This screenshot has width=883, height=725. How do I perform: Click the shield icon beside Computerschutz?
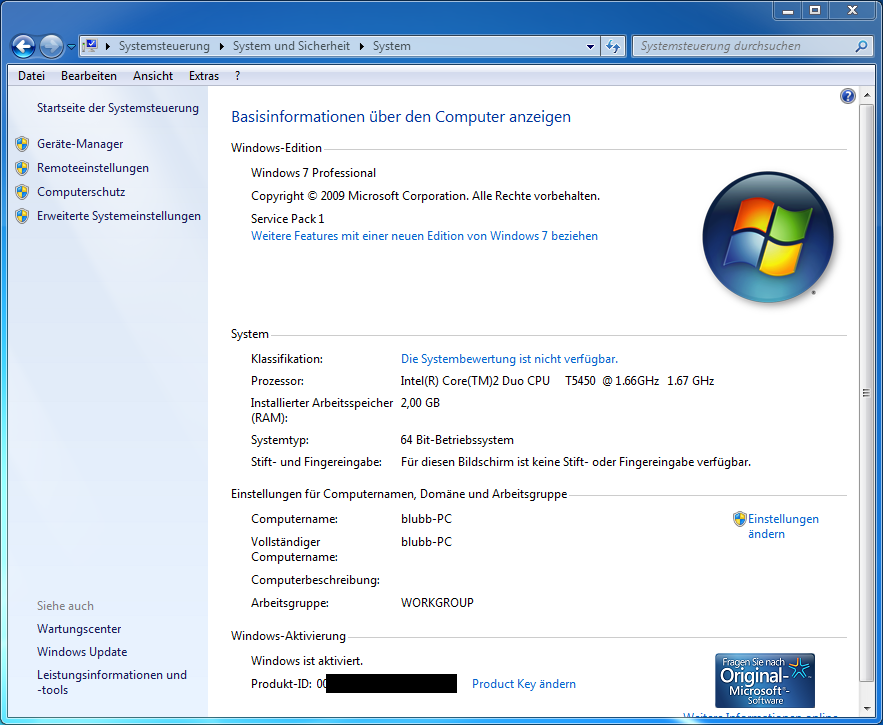click(x=22, y=192)
